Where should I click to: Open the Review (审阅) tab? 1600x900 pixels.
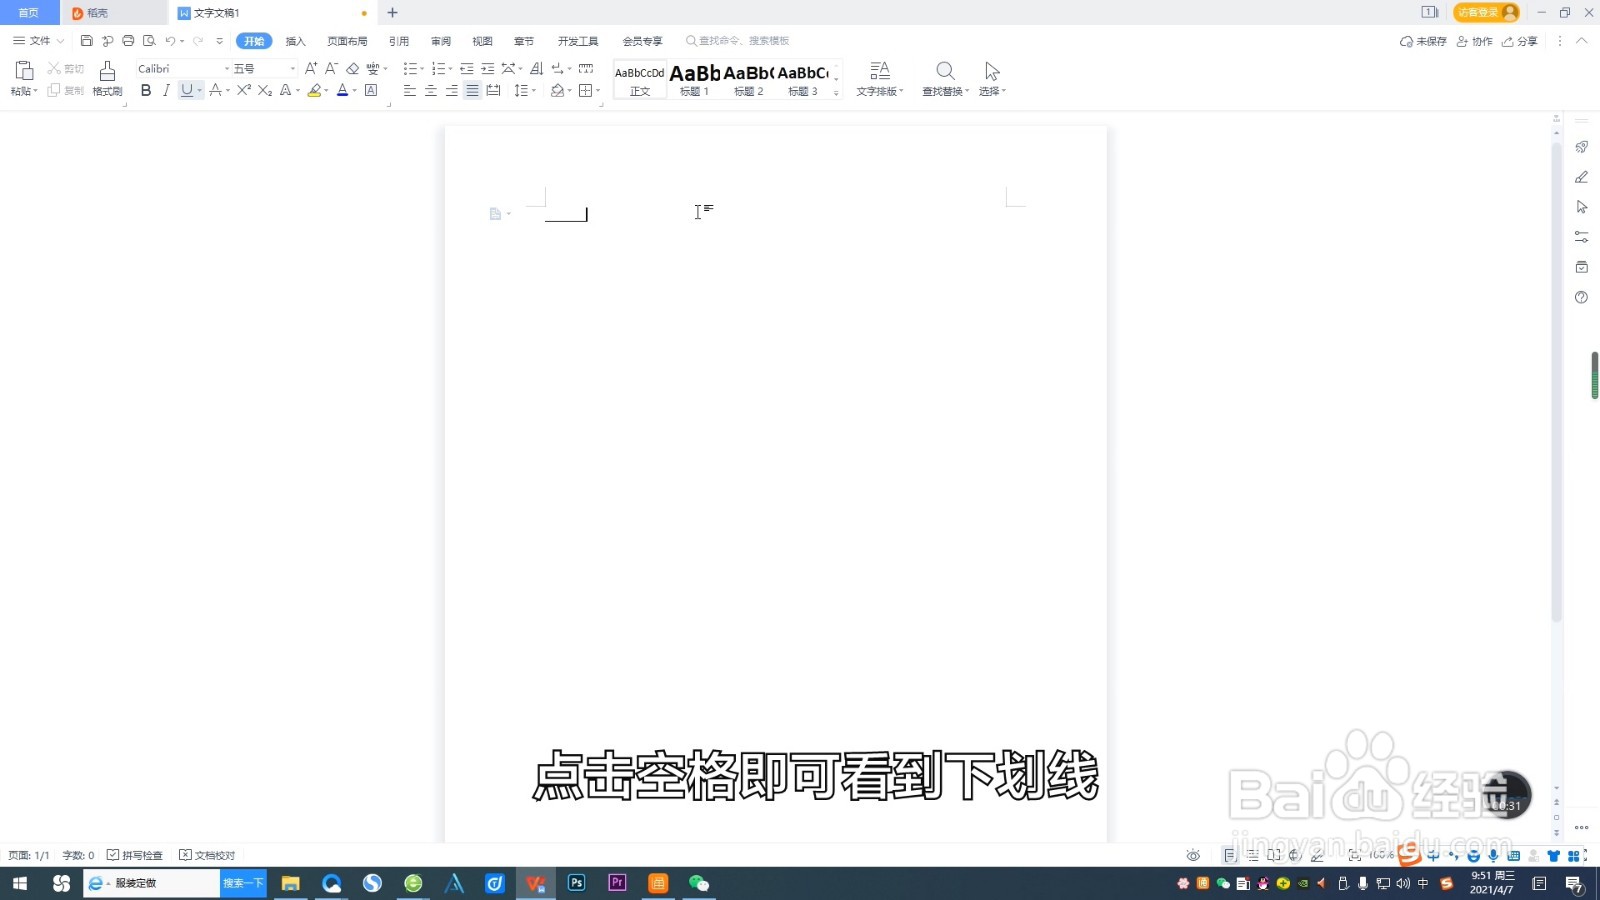[441, 41]
